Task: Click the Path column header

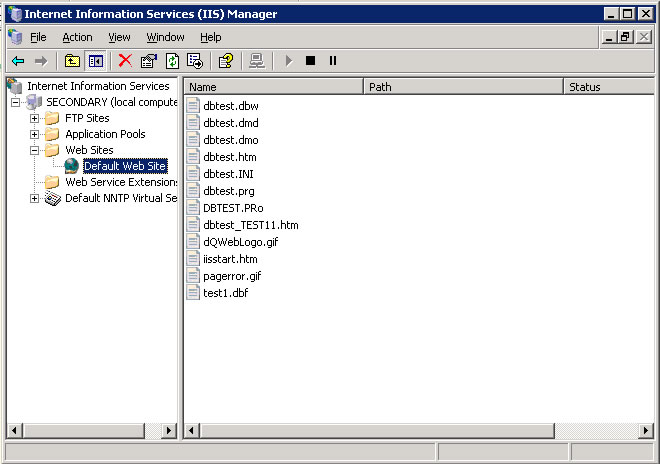Action: (462, 87)
